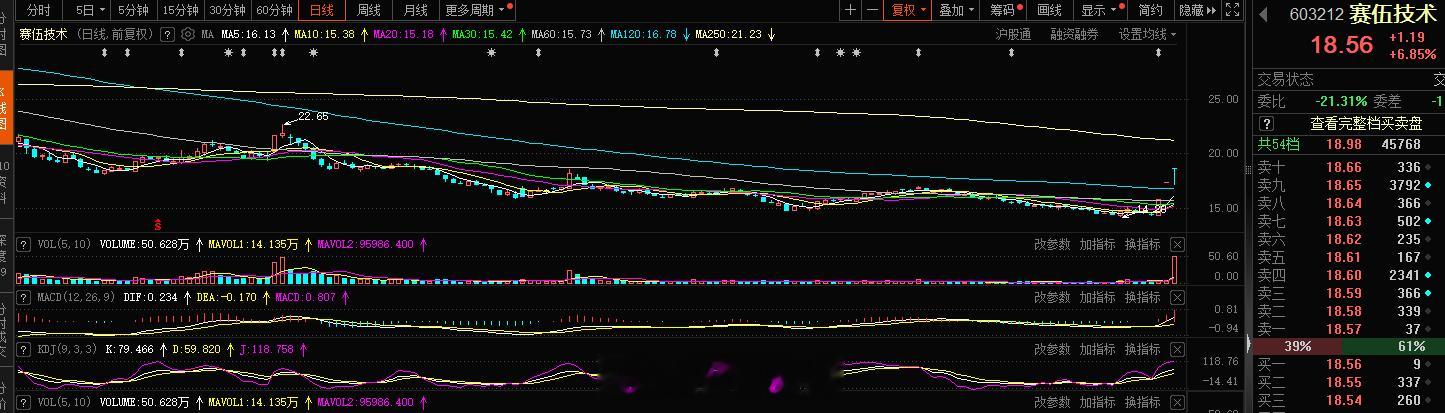Toggle 简约 simplified view
This screenshot has height=413, width=1445.
pos(1150,10)
